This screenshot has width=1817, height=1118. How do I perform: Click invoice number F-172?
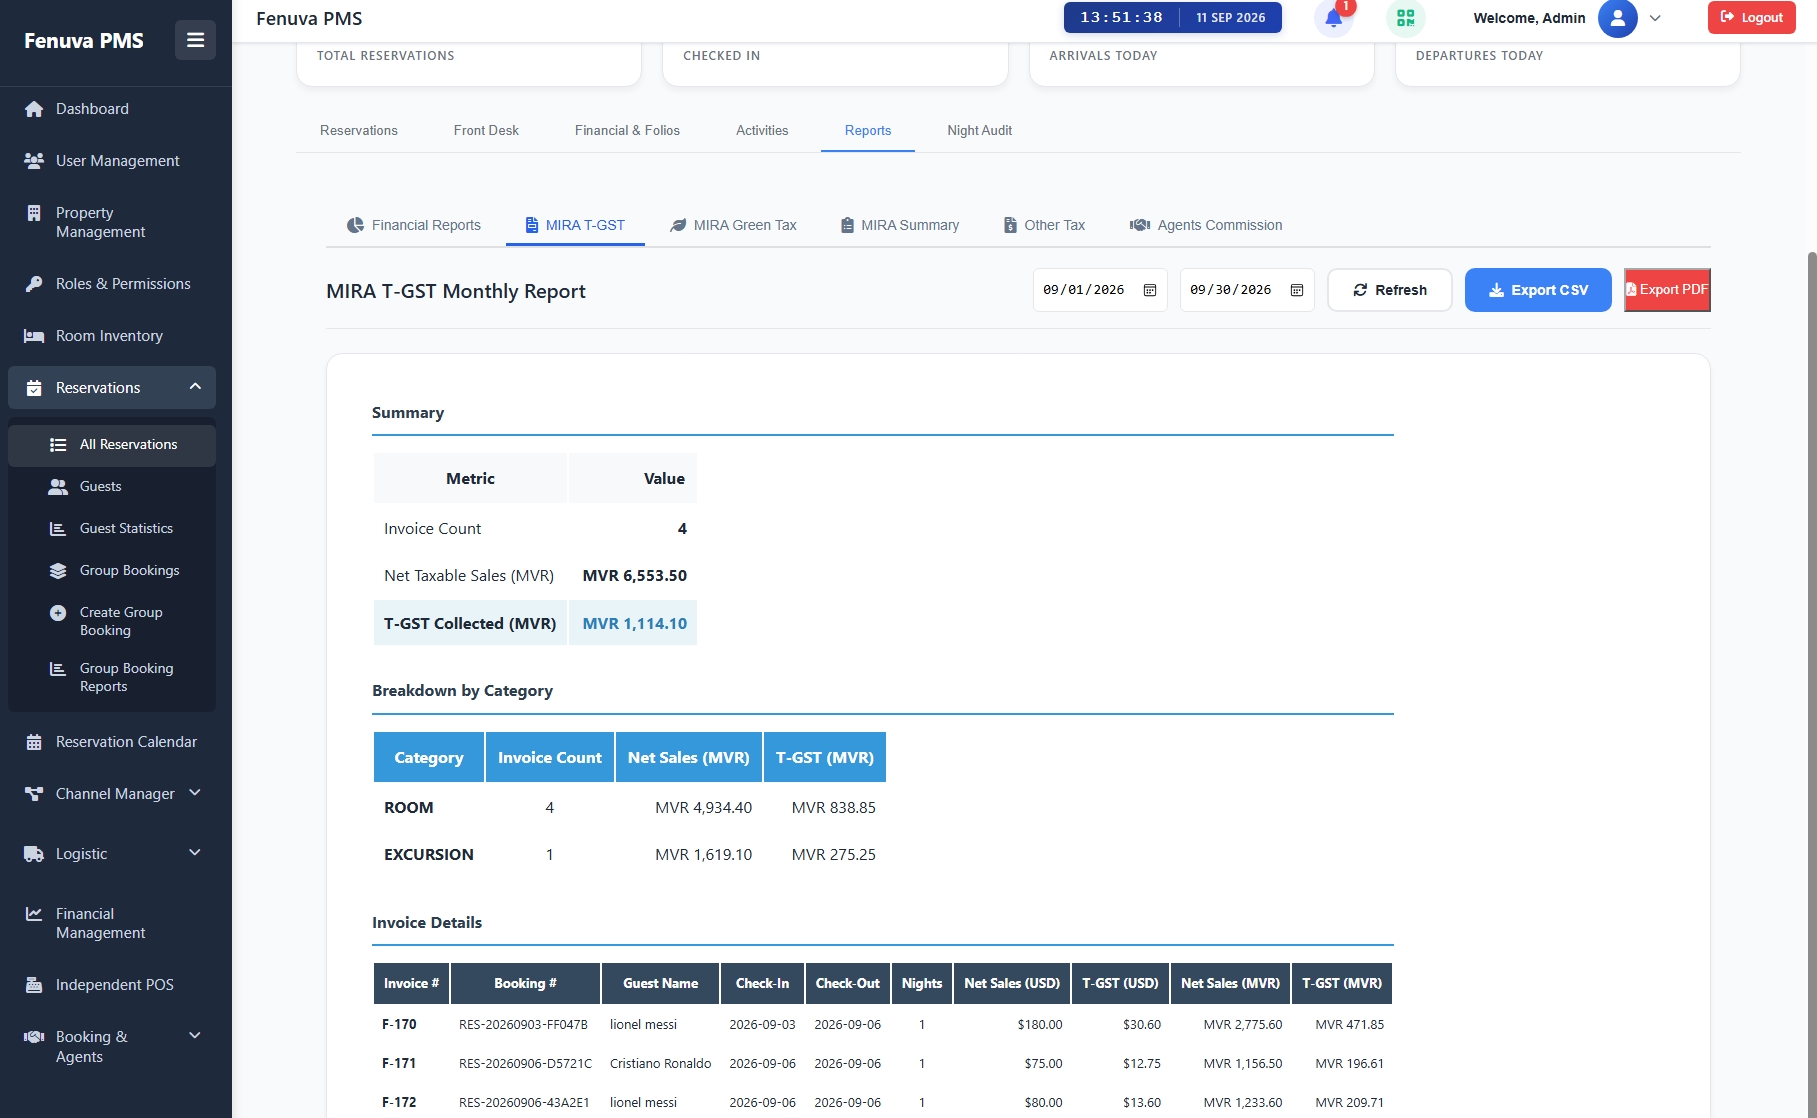coord(399,1103)
